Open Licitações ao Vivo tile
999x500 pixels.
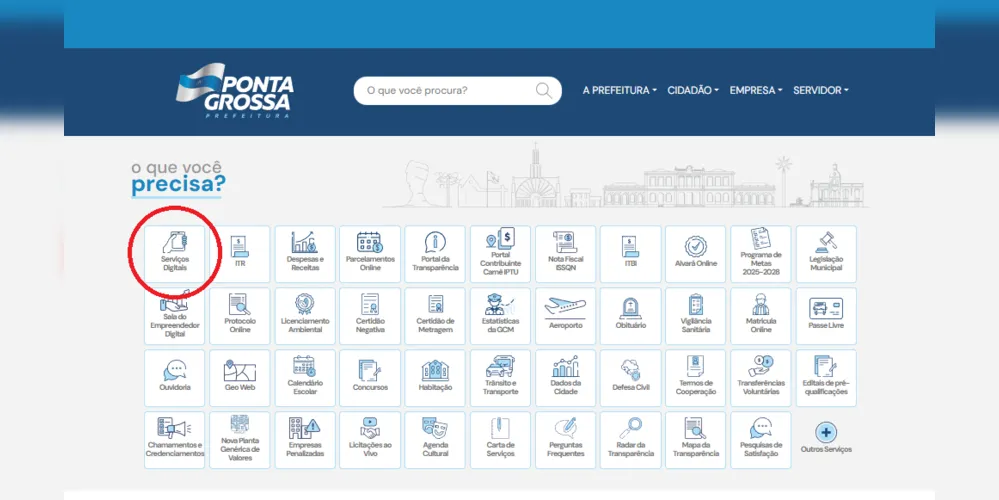click(370, 439)
